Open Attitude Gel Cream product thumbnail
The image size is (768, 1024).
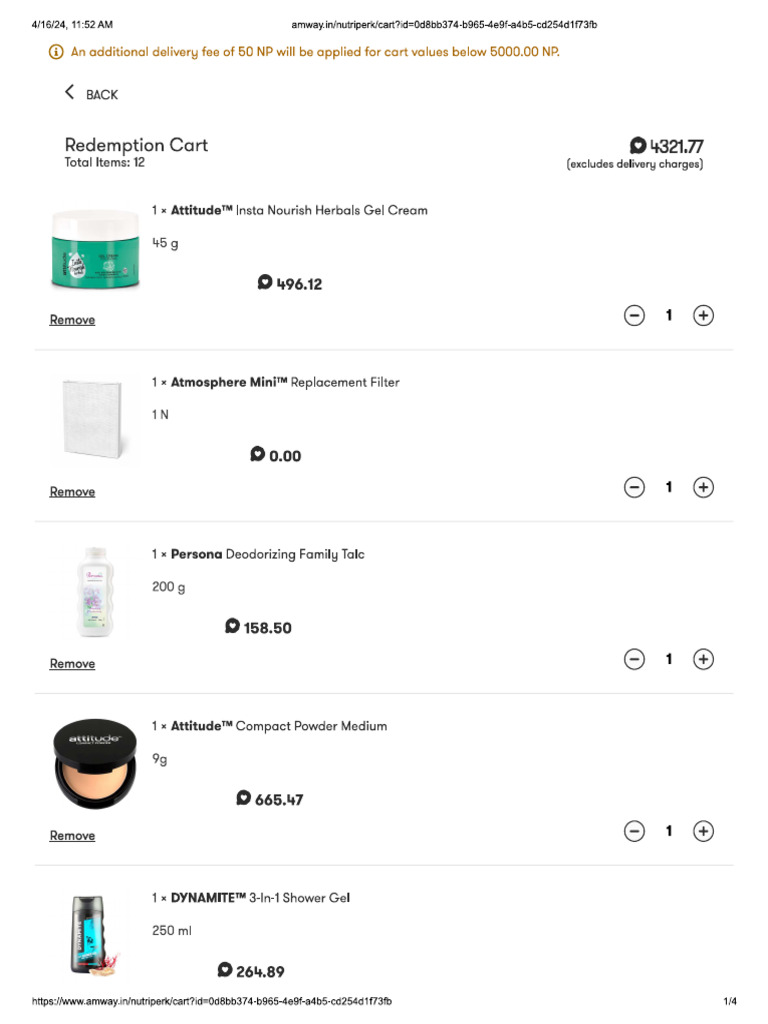click(95, 250)
